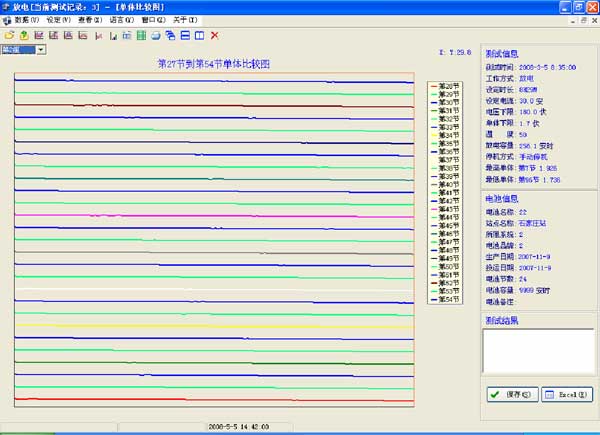Click the red X toolbar icon
The height and width of the screenshot is (435, 600).
(214, 36)
